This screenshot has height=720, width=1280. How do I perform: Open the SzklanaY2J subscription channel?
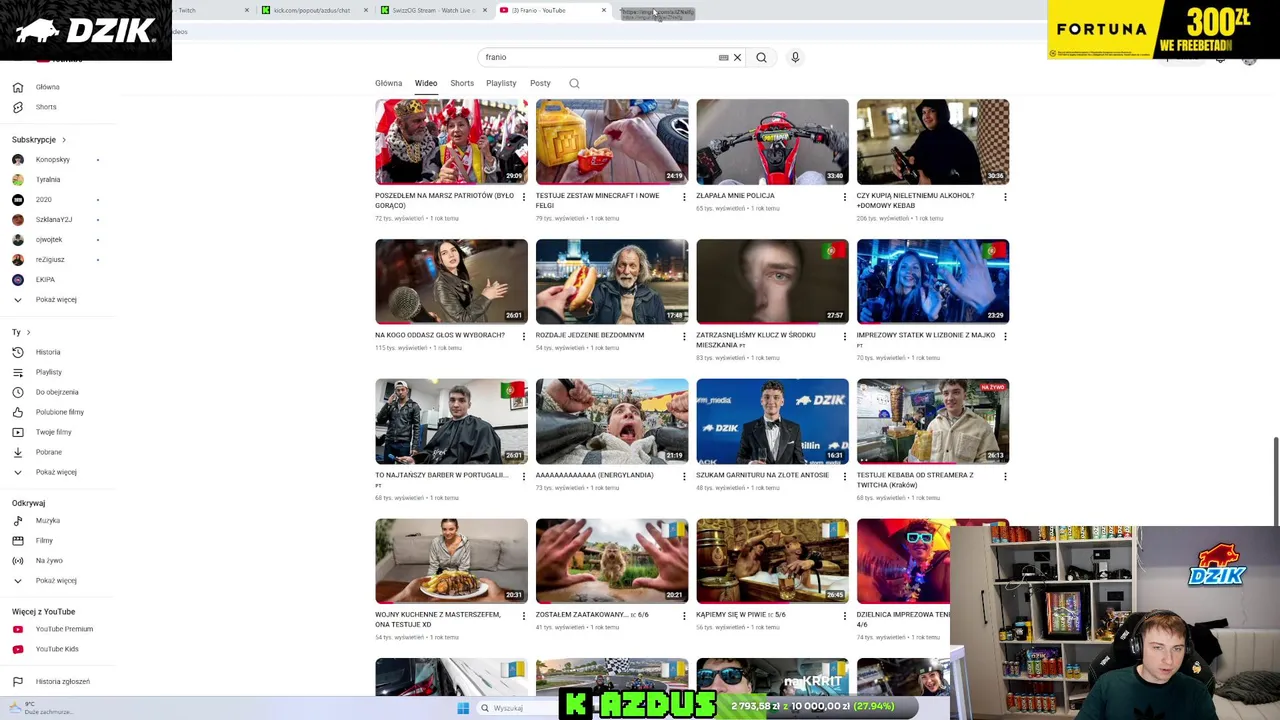pos(54,219)
